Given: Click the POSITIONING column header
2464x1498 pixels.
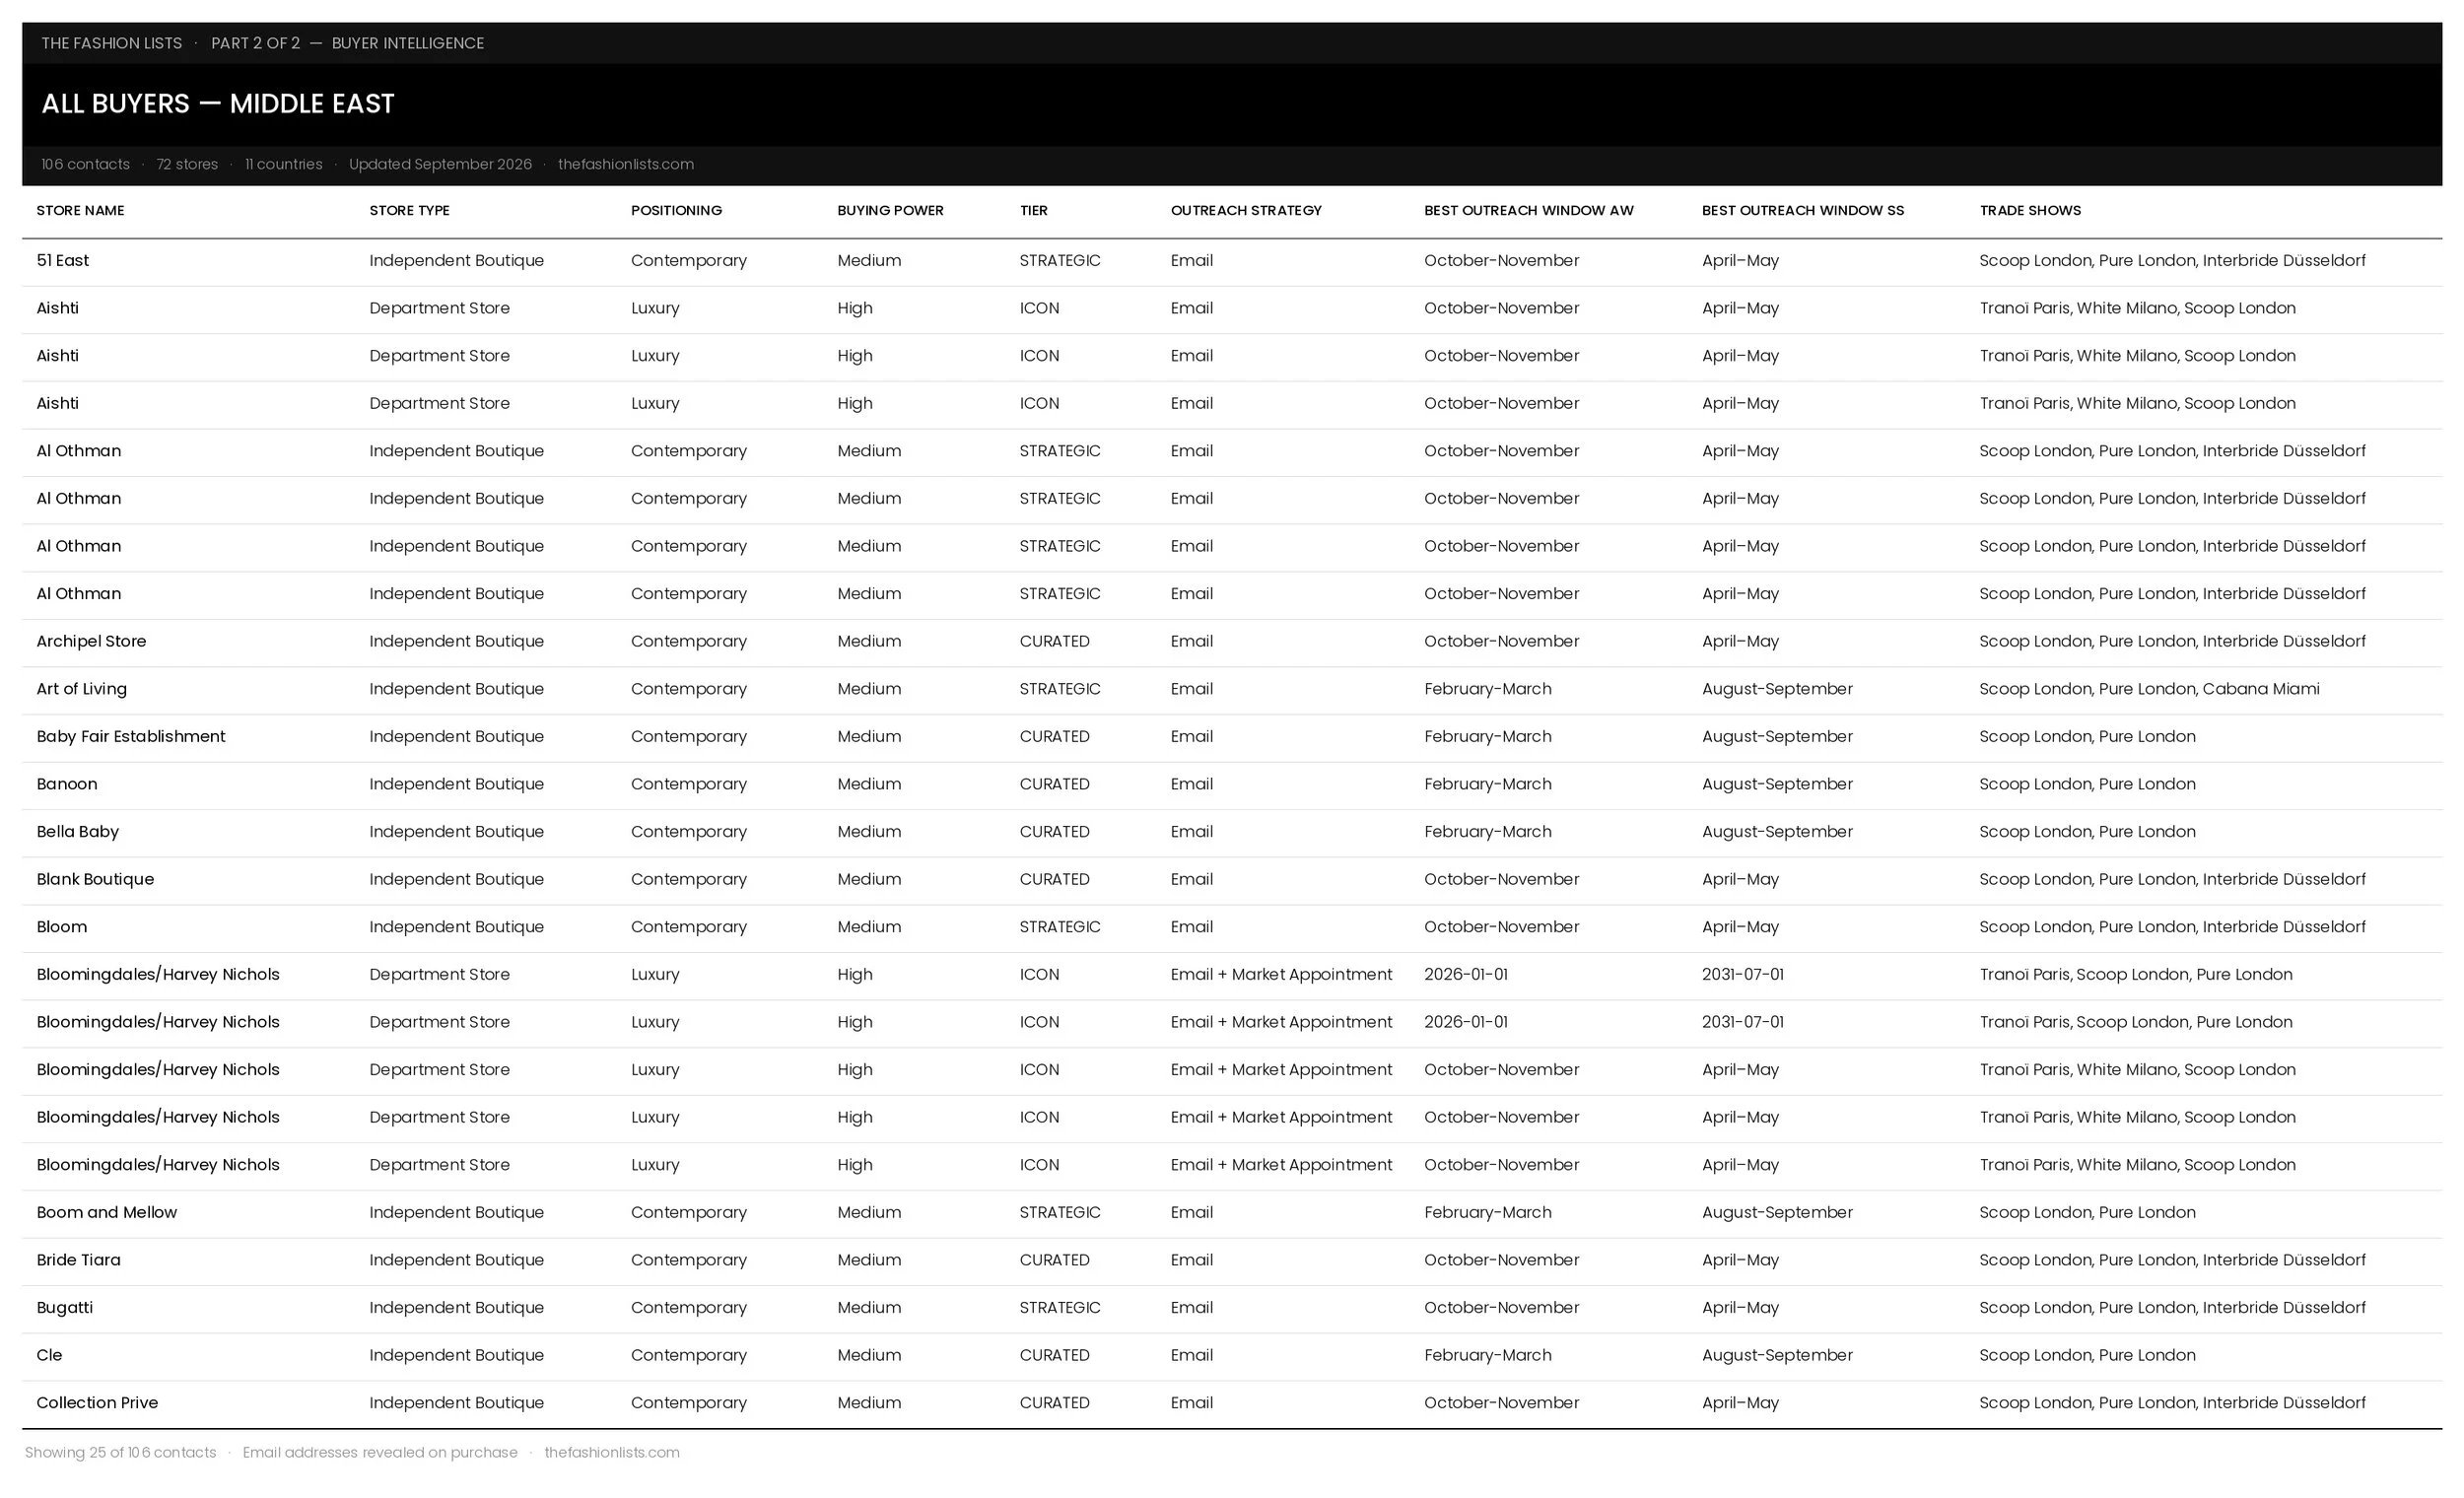Looking at the screenshot, I should pos(676,210).
